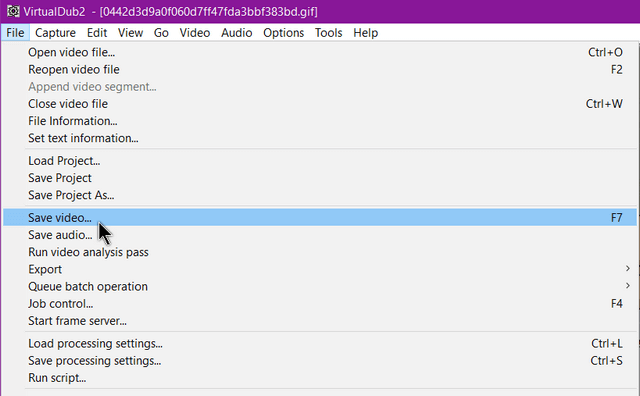This screenshot has width=640, height=396.
Task: Select Start frame server...
Action: click(320, 320)
